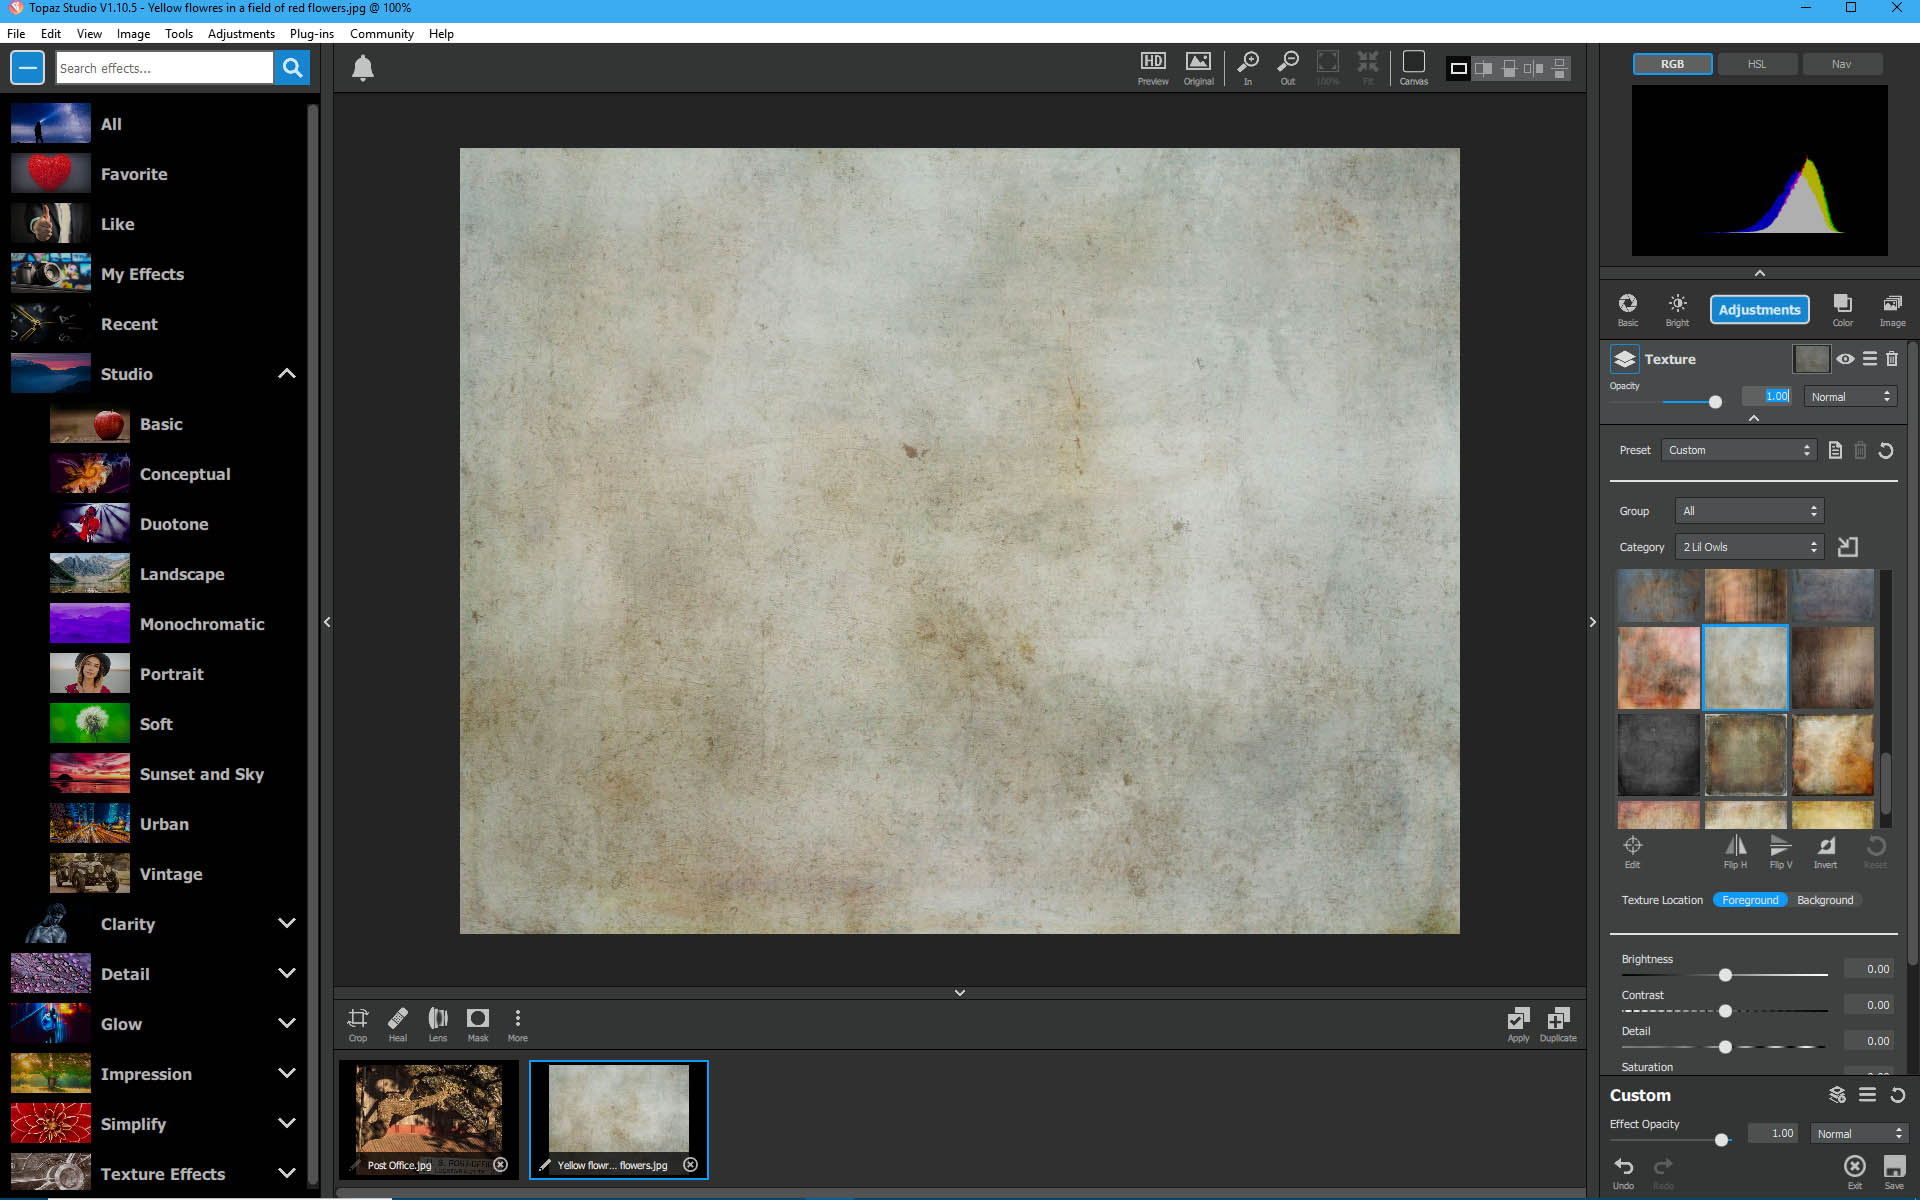Image resolution: width=1920 pixels, height=1200 pixels.
Task: Open the File menu
Action: tap(16, 33)
